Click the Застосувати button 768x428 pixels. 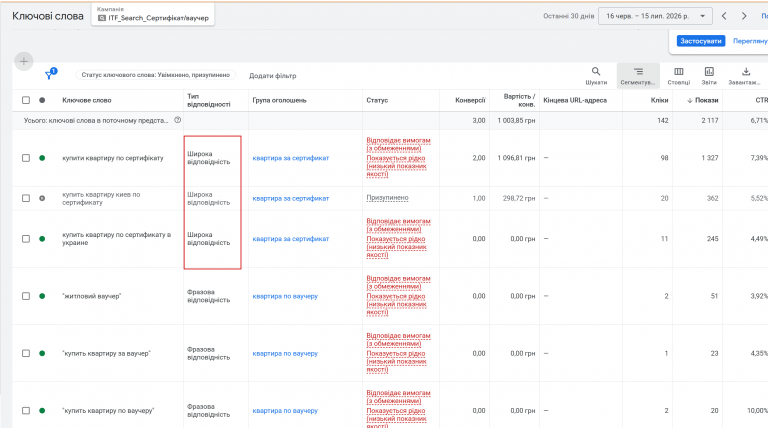[x=700, y=41]
